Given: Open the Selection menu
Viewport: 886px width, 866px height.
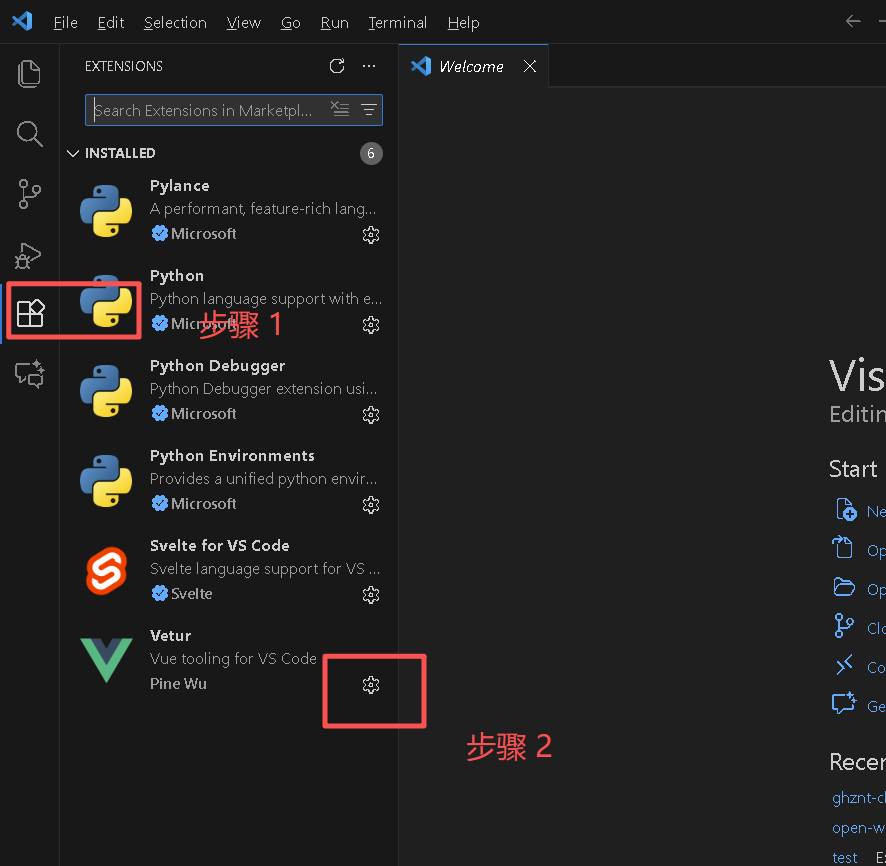Looking at the screenshot, I should 175,23.
